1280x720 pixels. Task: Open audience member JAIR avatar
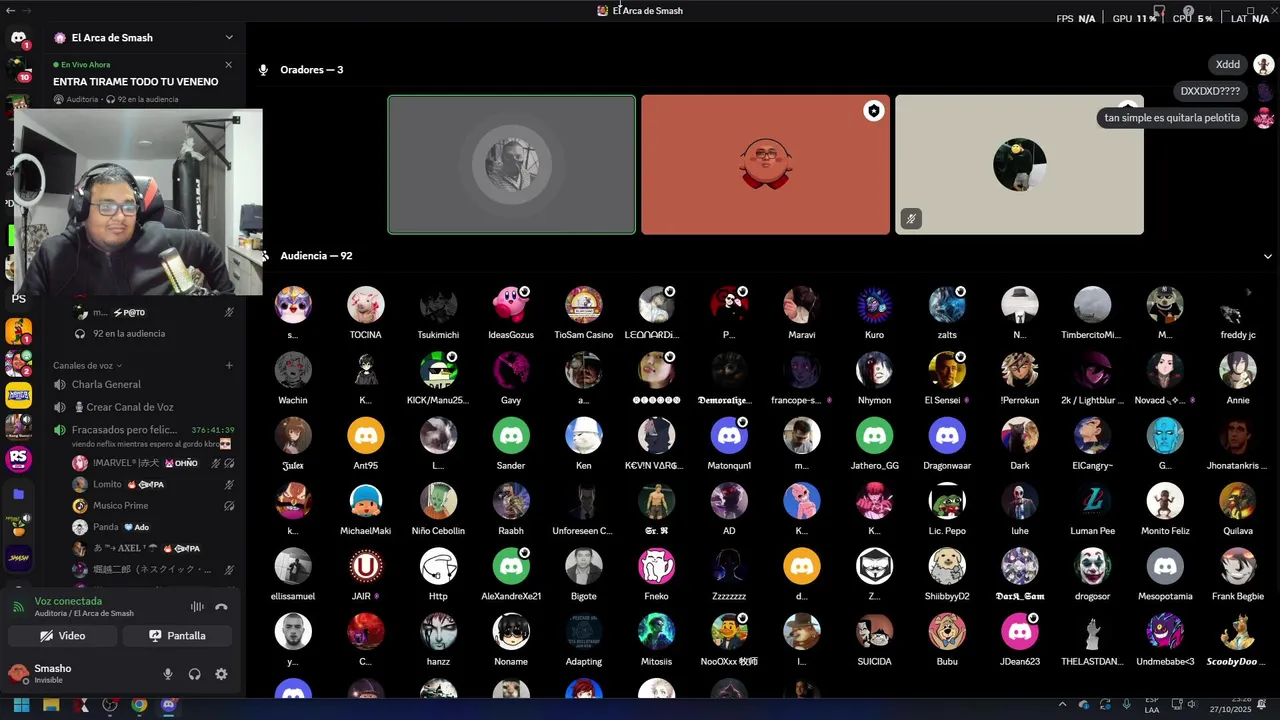[x=366, y=566]
